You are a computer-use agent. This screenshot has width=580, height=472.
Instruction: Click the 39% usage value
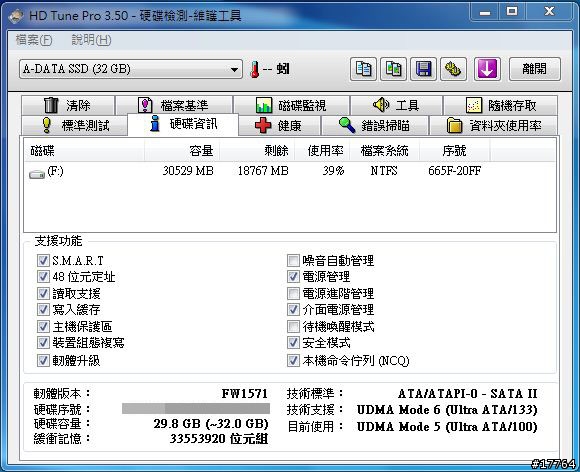point(333,171)
